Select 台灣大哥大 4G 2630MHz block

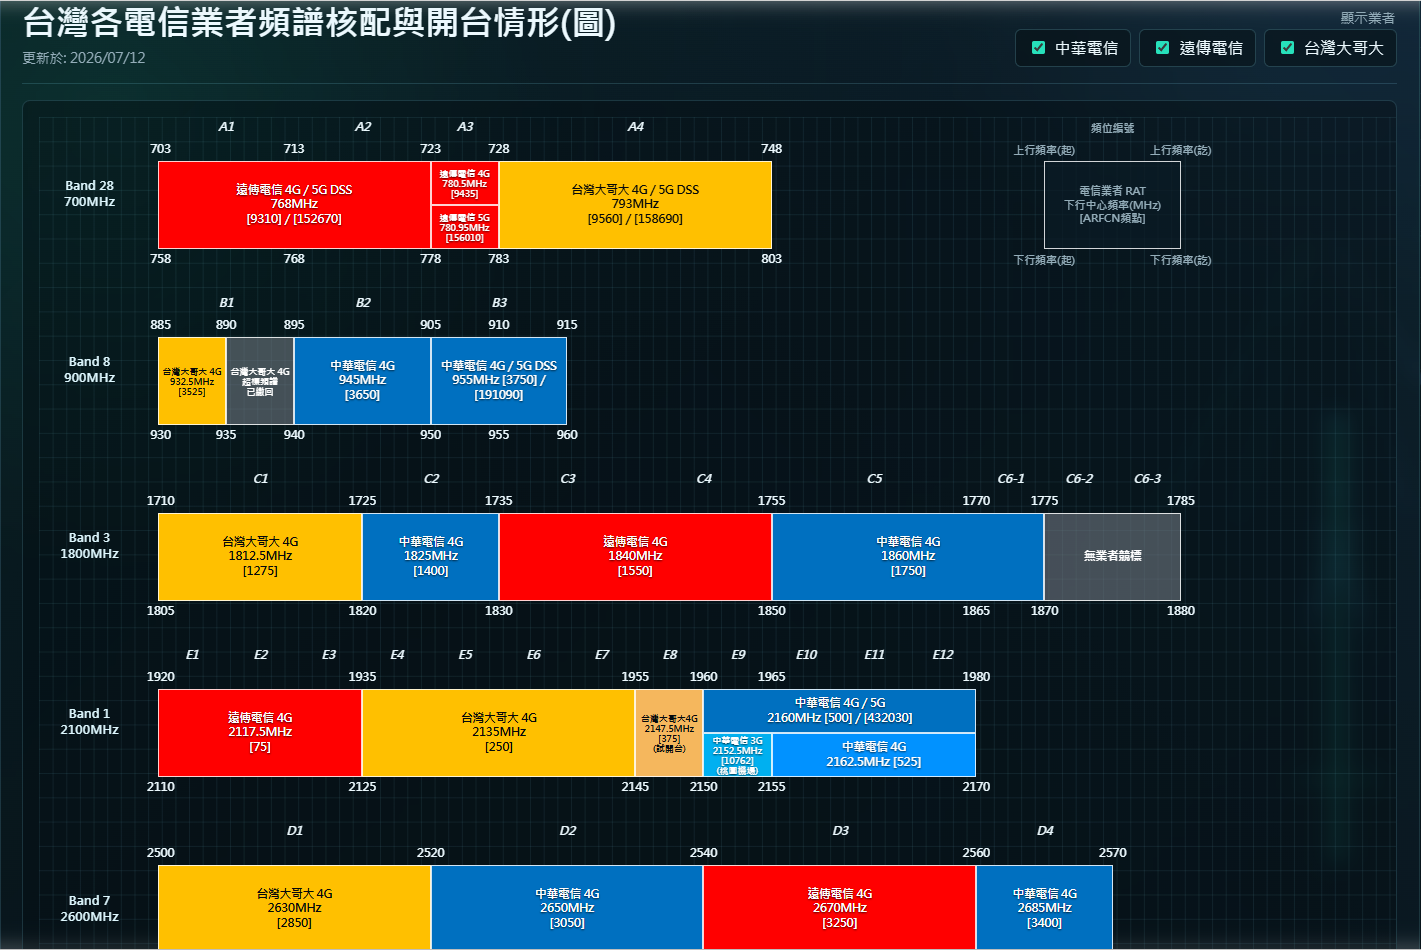[x=294, y=907]
